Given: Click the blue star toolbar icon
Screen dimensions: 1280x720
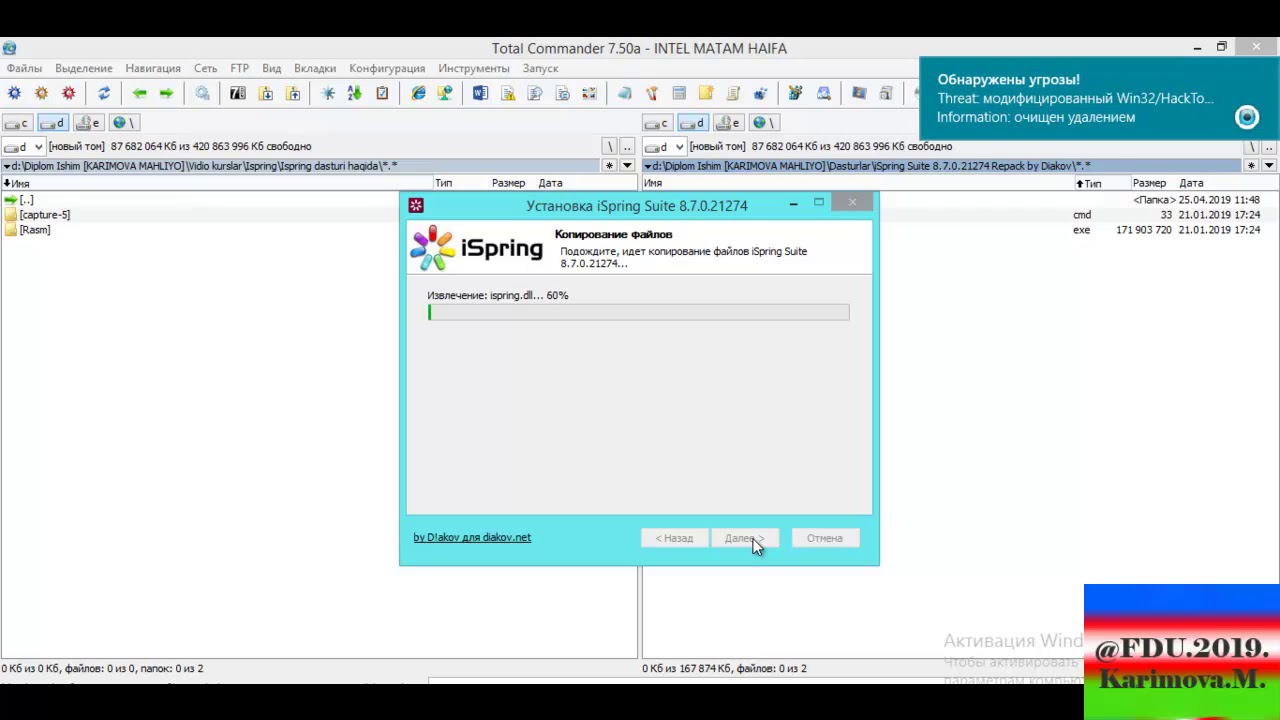Looking at the screenshot, I should pos(327,93).
